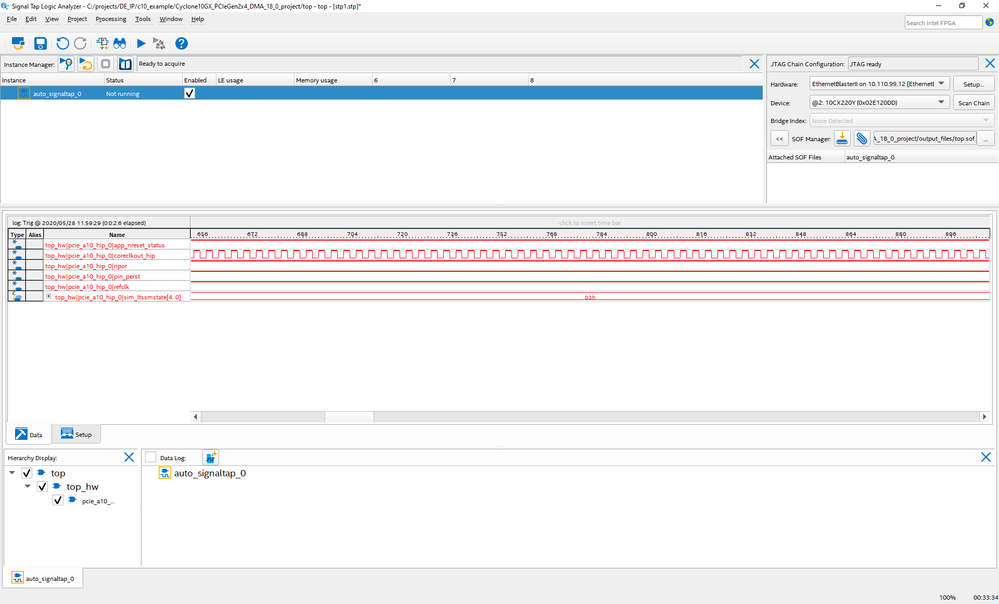Switch to the Setup tab
The height and width of the screenshot is (604, 999).
[76, 434]
